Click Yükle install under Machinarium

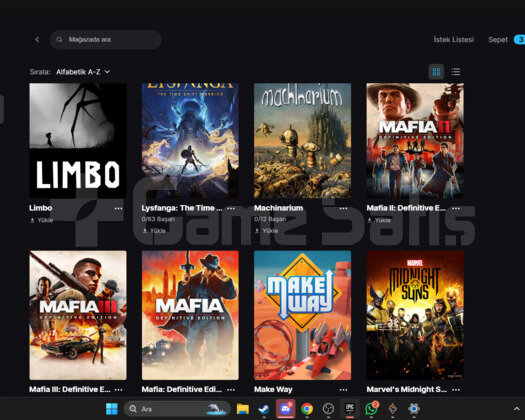point(267,230)
